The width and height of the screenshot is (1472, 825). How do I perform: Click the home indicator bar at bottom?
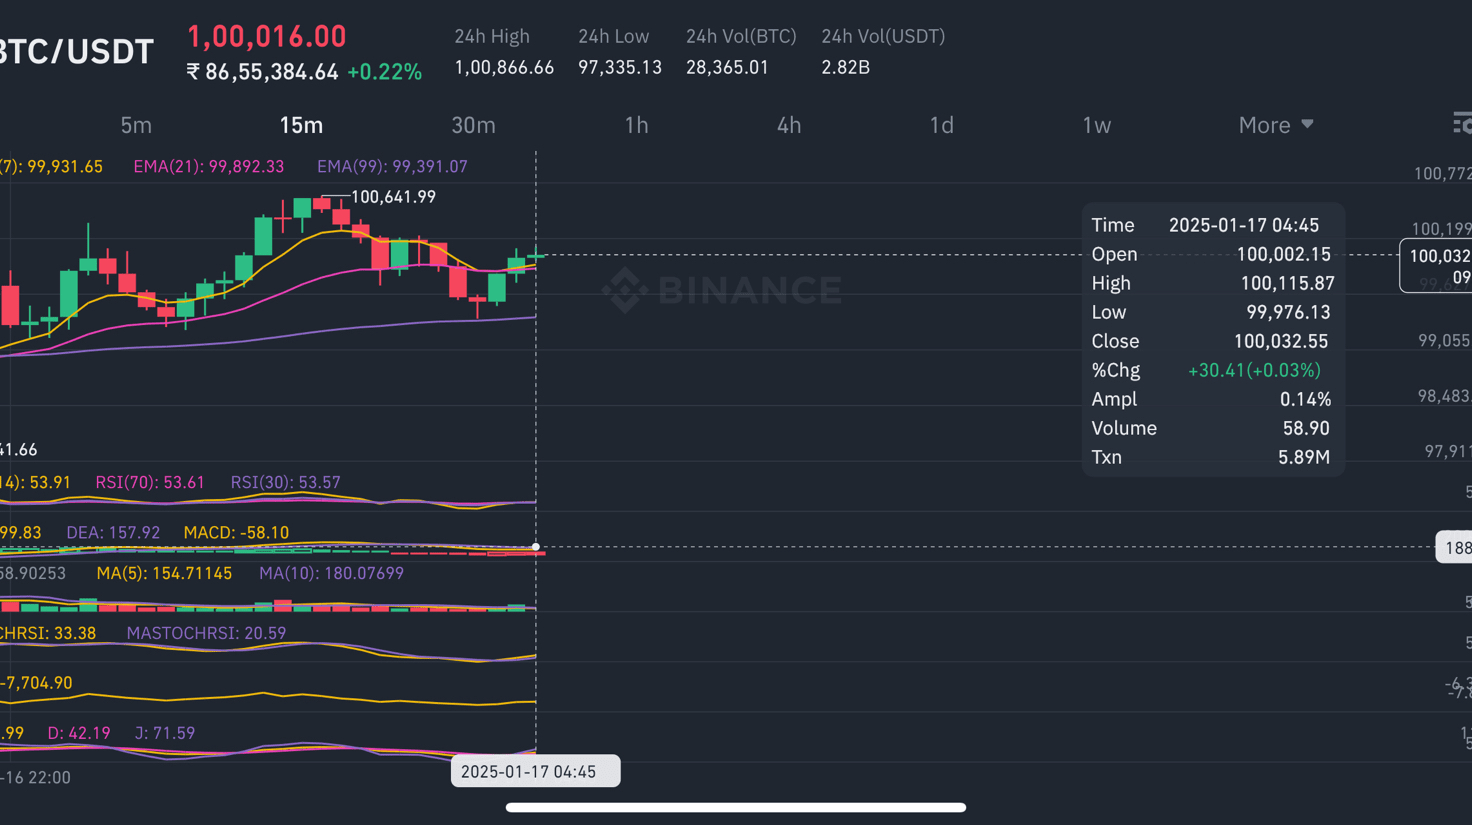[x=736, y=807]
